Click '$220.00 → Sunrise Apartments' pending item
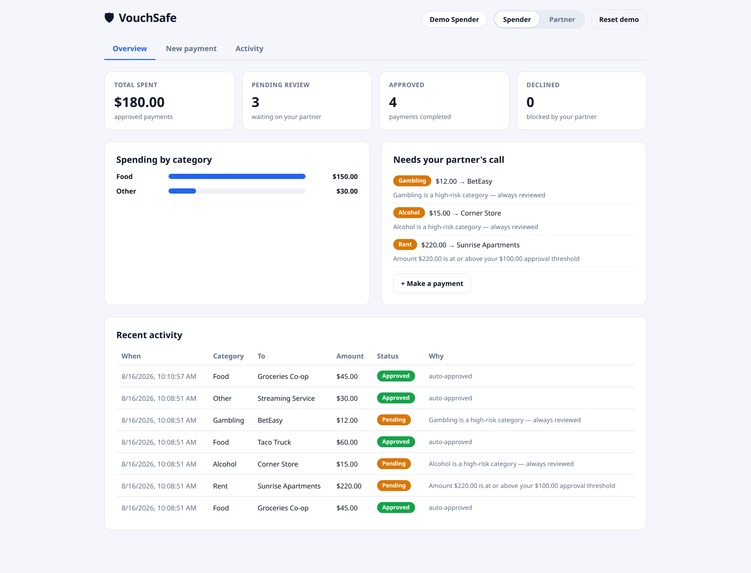Screen dimensions: 751x573 point(470,245)
